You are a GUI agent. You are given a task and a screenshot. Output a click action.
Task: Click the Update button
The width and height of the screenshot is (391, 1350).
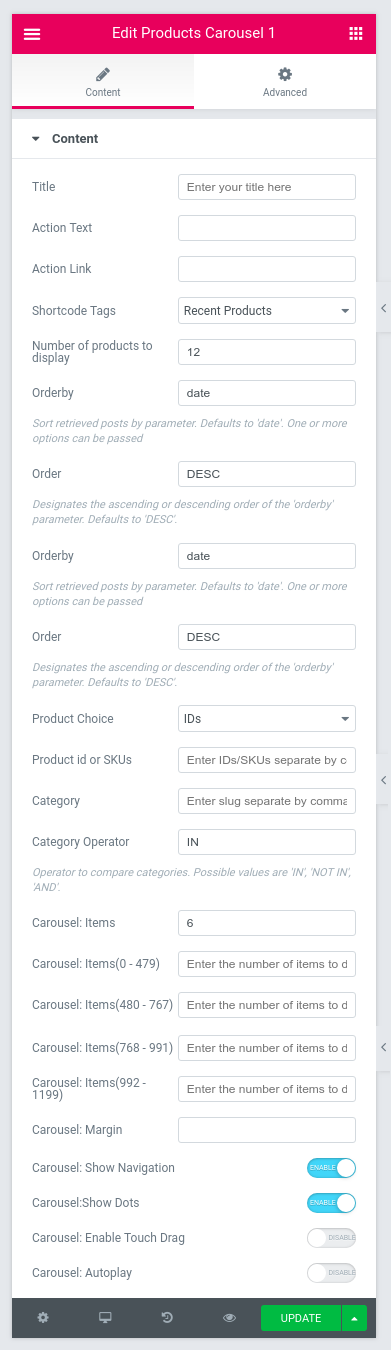(301, 1318)
